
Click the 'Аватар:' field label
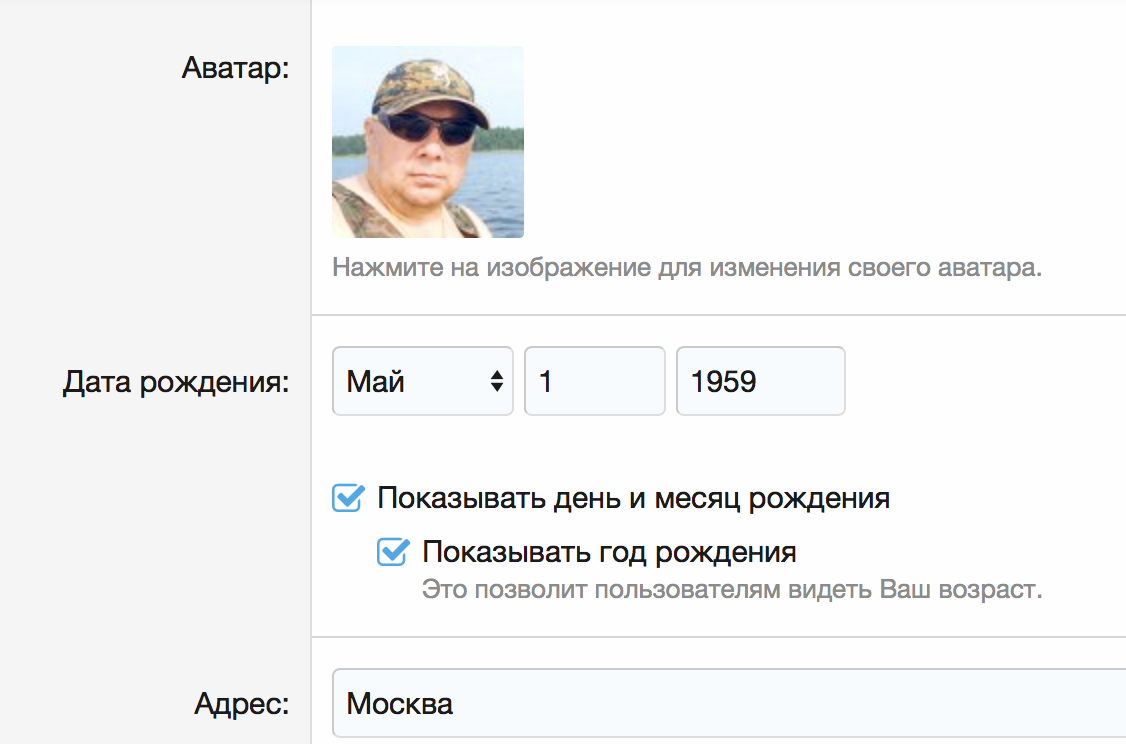point(235,69)
